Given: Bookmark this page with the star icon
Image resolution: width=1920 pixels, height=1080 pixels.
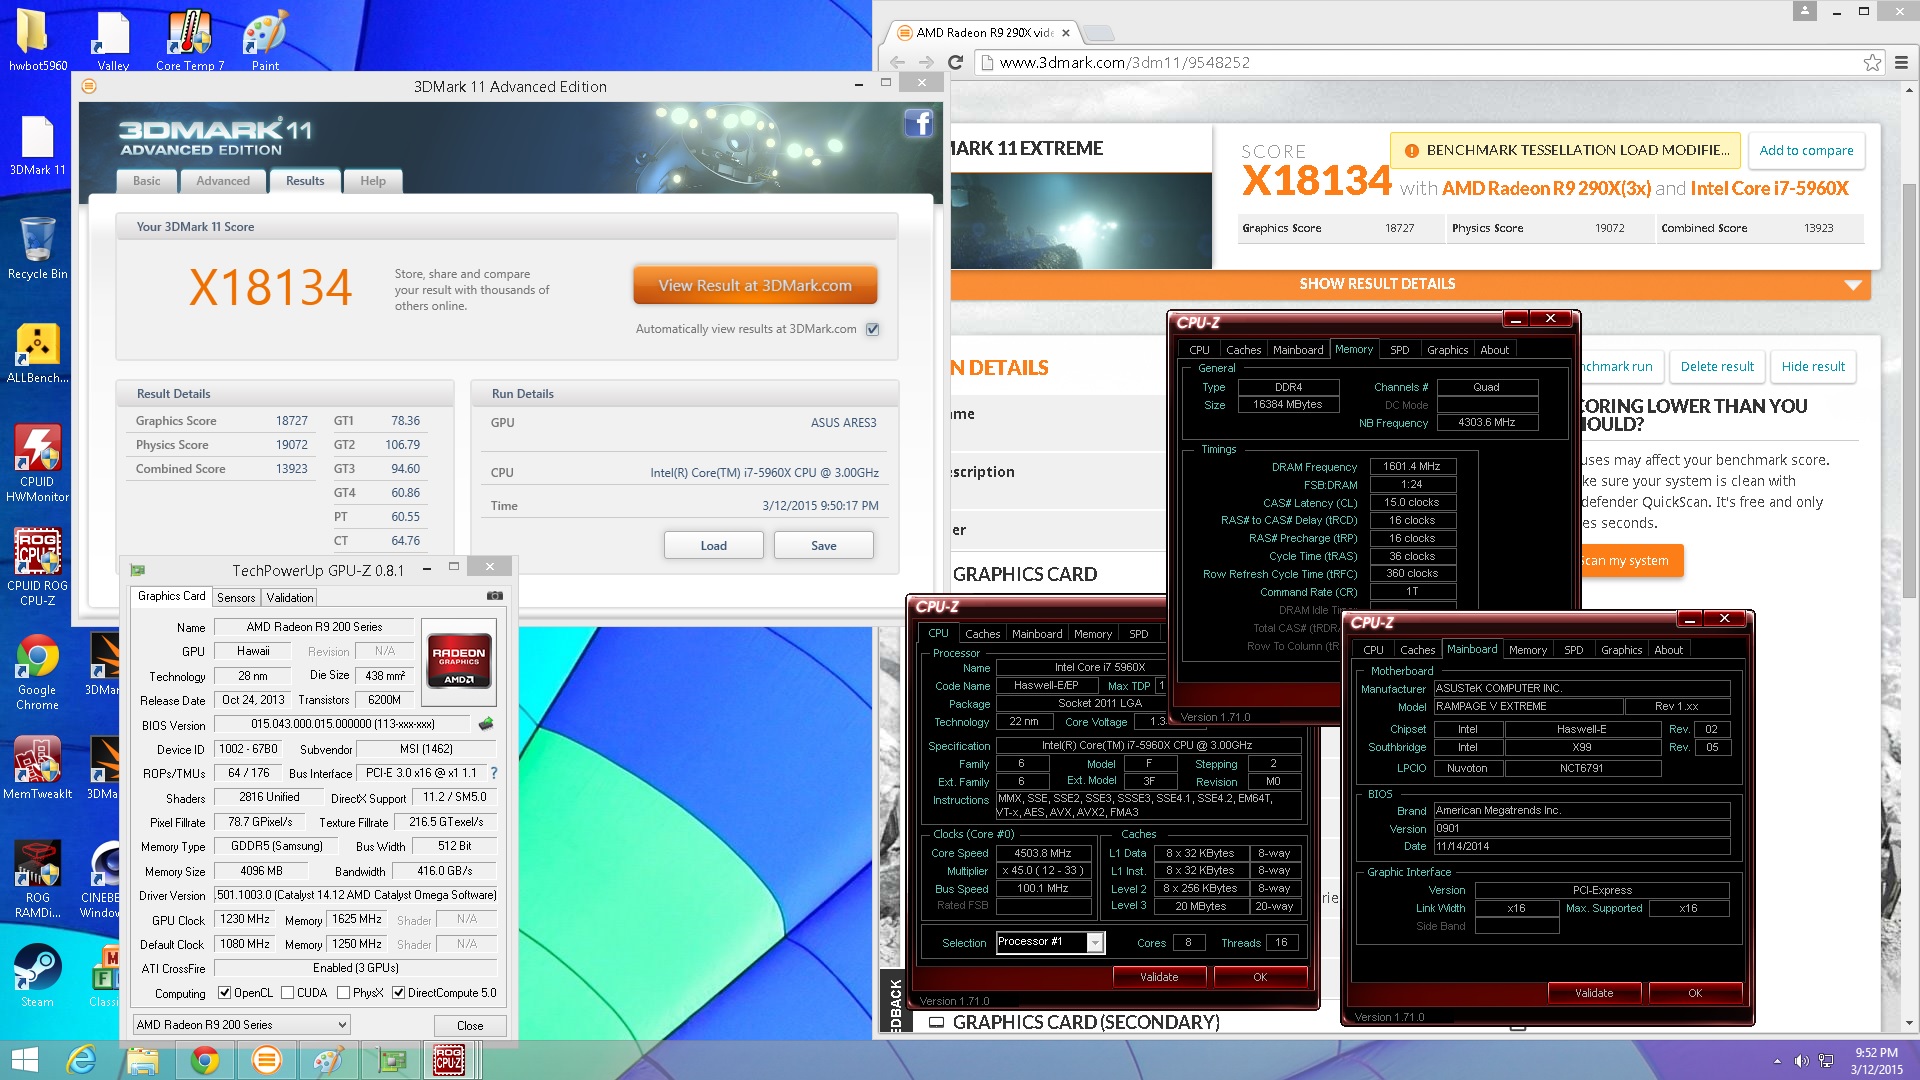Looking at the screenshot, I should 1872,62.
